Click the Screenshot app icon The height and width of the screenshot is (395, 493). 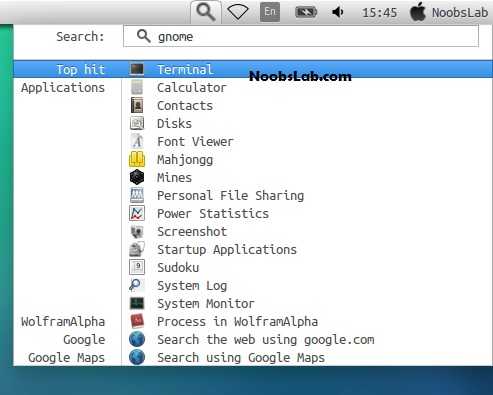[x=137, y=231]
